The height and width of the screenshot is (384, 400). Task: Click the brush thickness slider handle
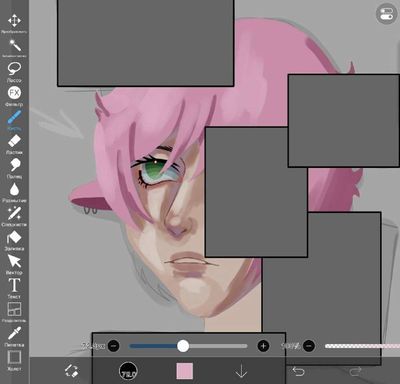click(x=183, y=346)
